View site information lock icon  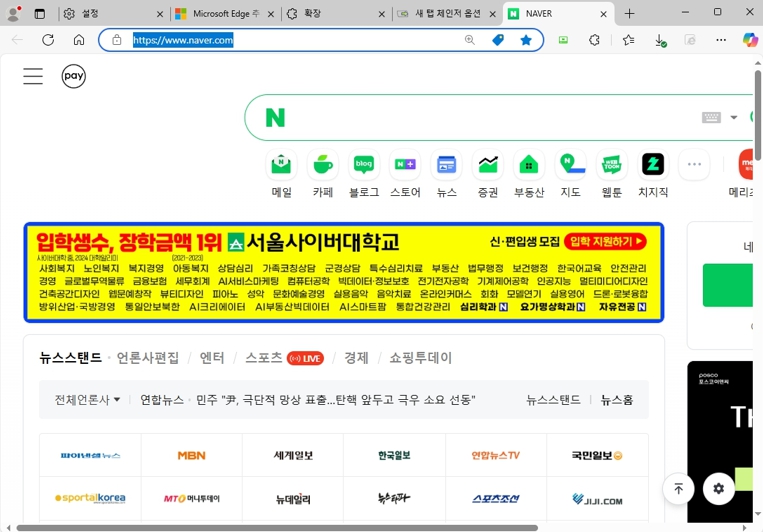click(x=117, y=40)
